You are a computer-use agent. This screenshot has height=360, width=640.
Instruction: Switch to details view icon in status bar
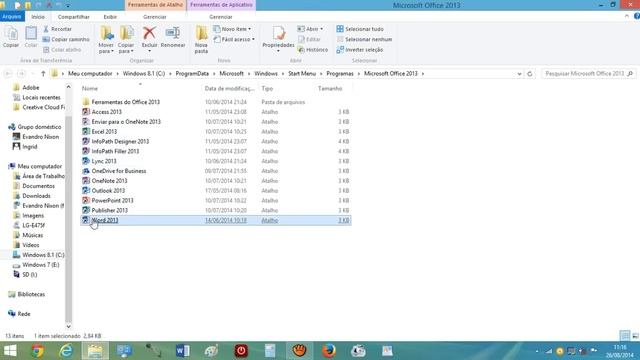[625, 336]
